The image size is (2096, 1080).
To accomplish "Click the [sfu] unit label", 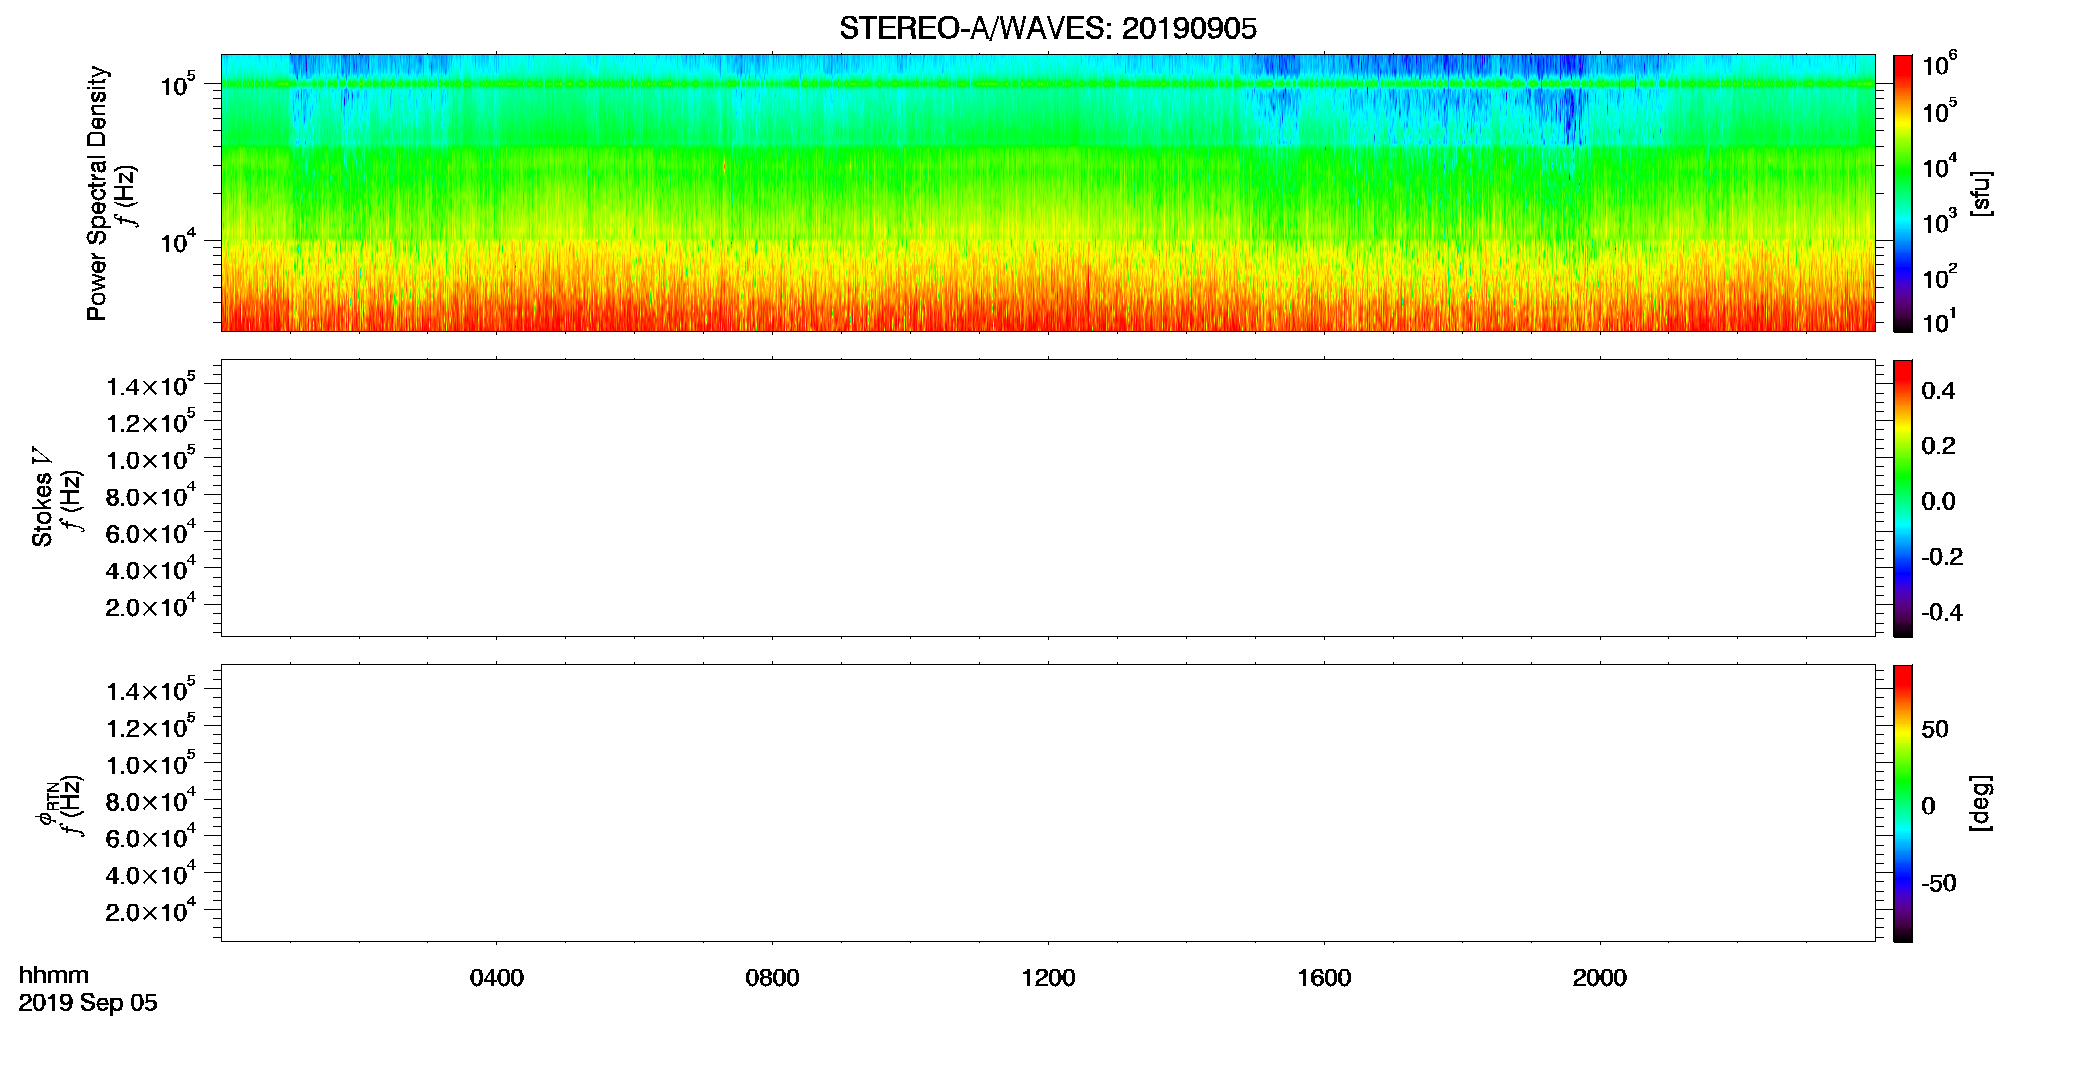I will pyautogui.click(x=1981, y=193).
